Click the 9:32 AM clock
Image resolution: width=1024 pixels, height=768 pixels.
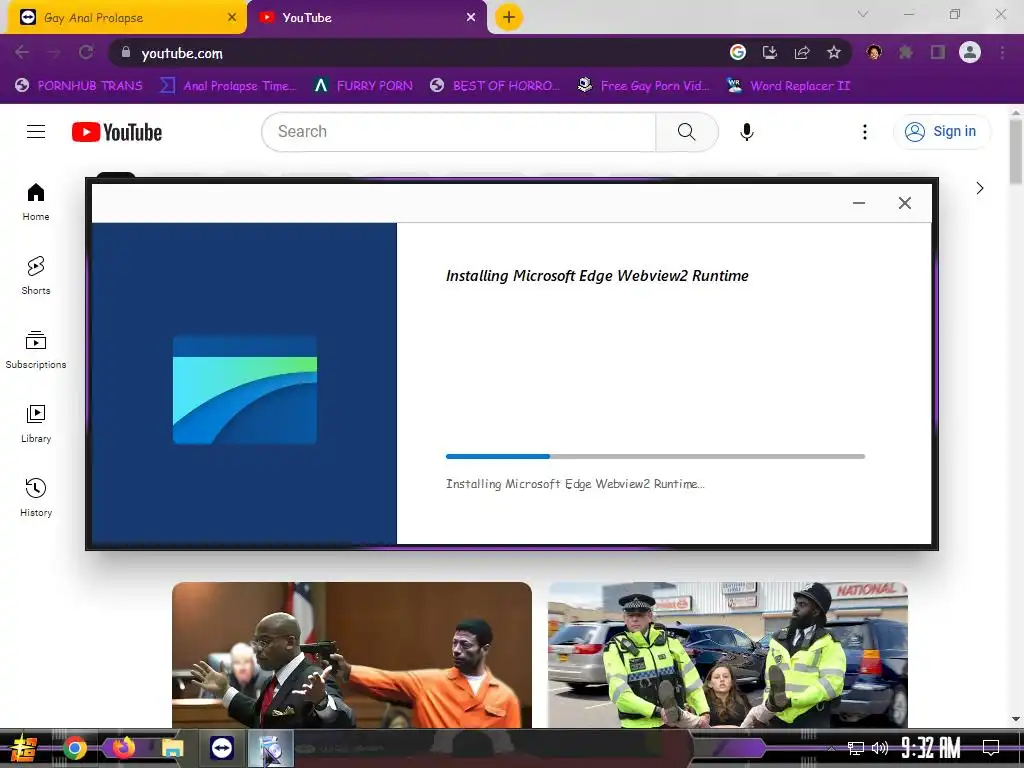[931, 748]
